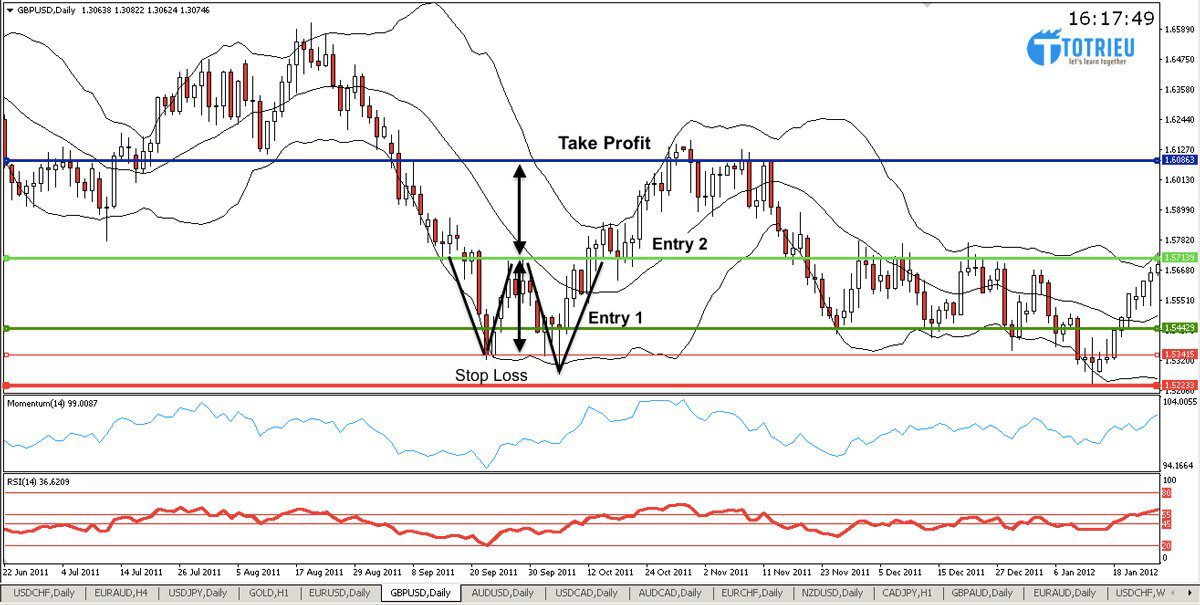Open the GOLD,H1 chart tab
Screen dimensions: 1200x605
coord(269,594)
